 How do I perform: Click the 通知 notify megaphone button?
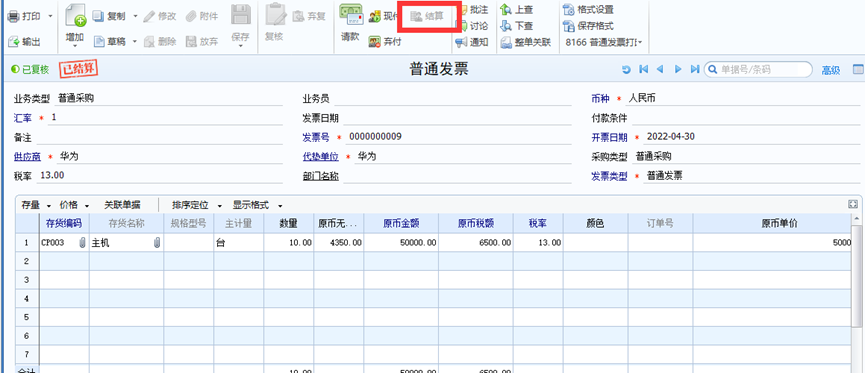click(x=472, y=42)
